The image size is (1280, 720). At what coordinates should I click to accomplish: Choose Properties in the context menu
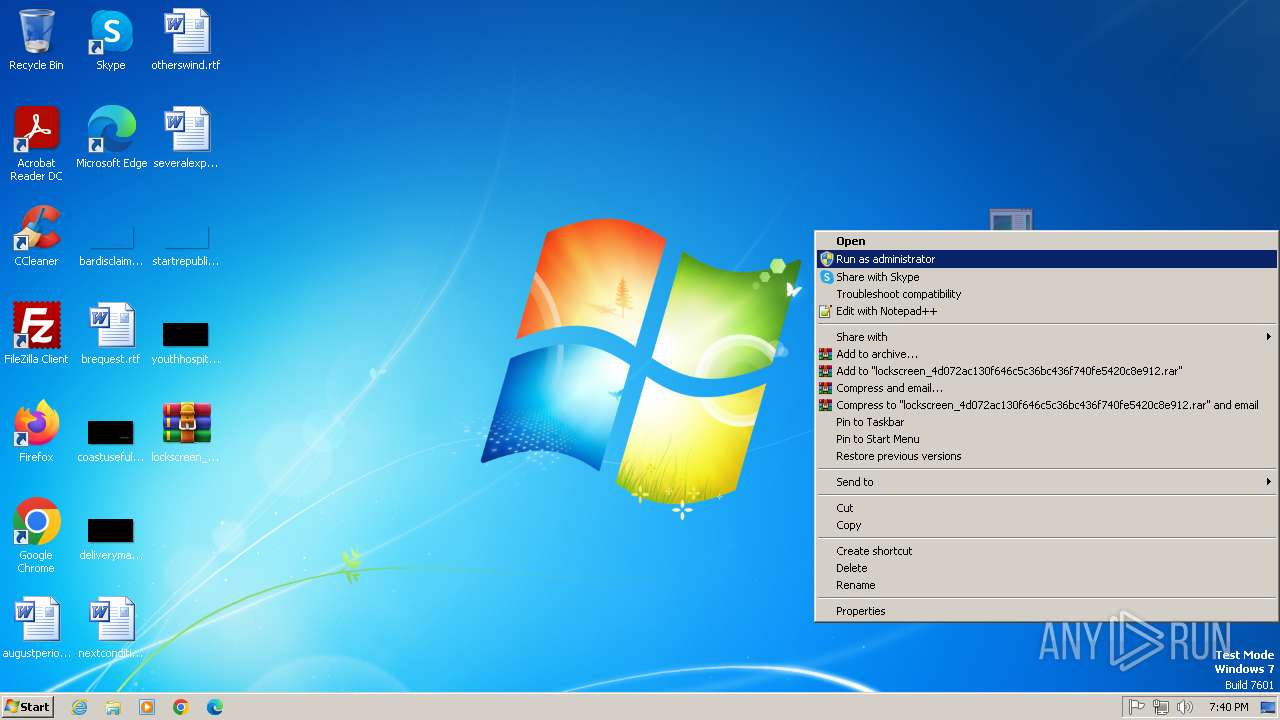click(x=1047, y=611)
